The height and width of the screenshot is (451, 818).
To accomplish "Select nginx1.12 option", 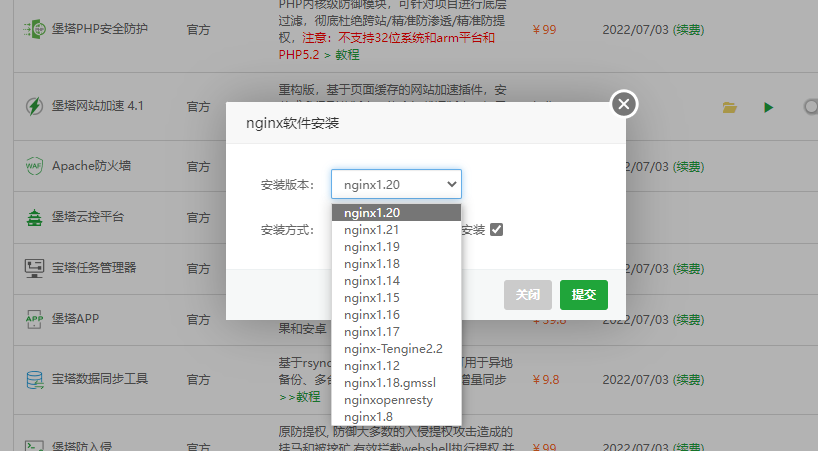I will [x=396, y=366].
